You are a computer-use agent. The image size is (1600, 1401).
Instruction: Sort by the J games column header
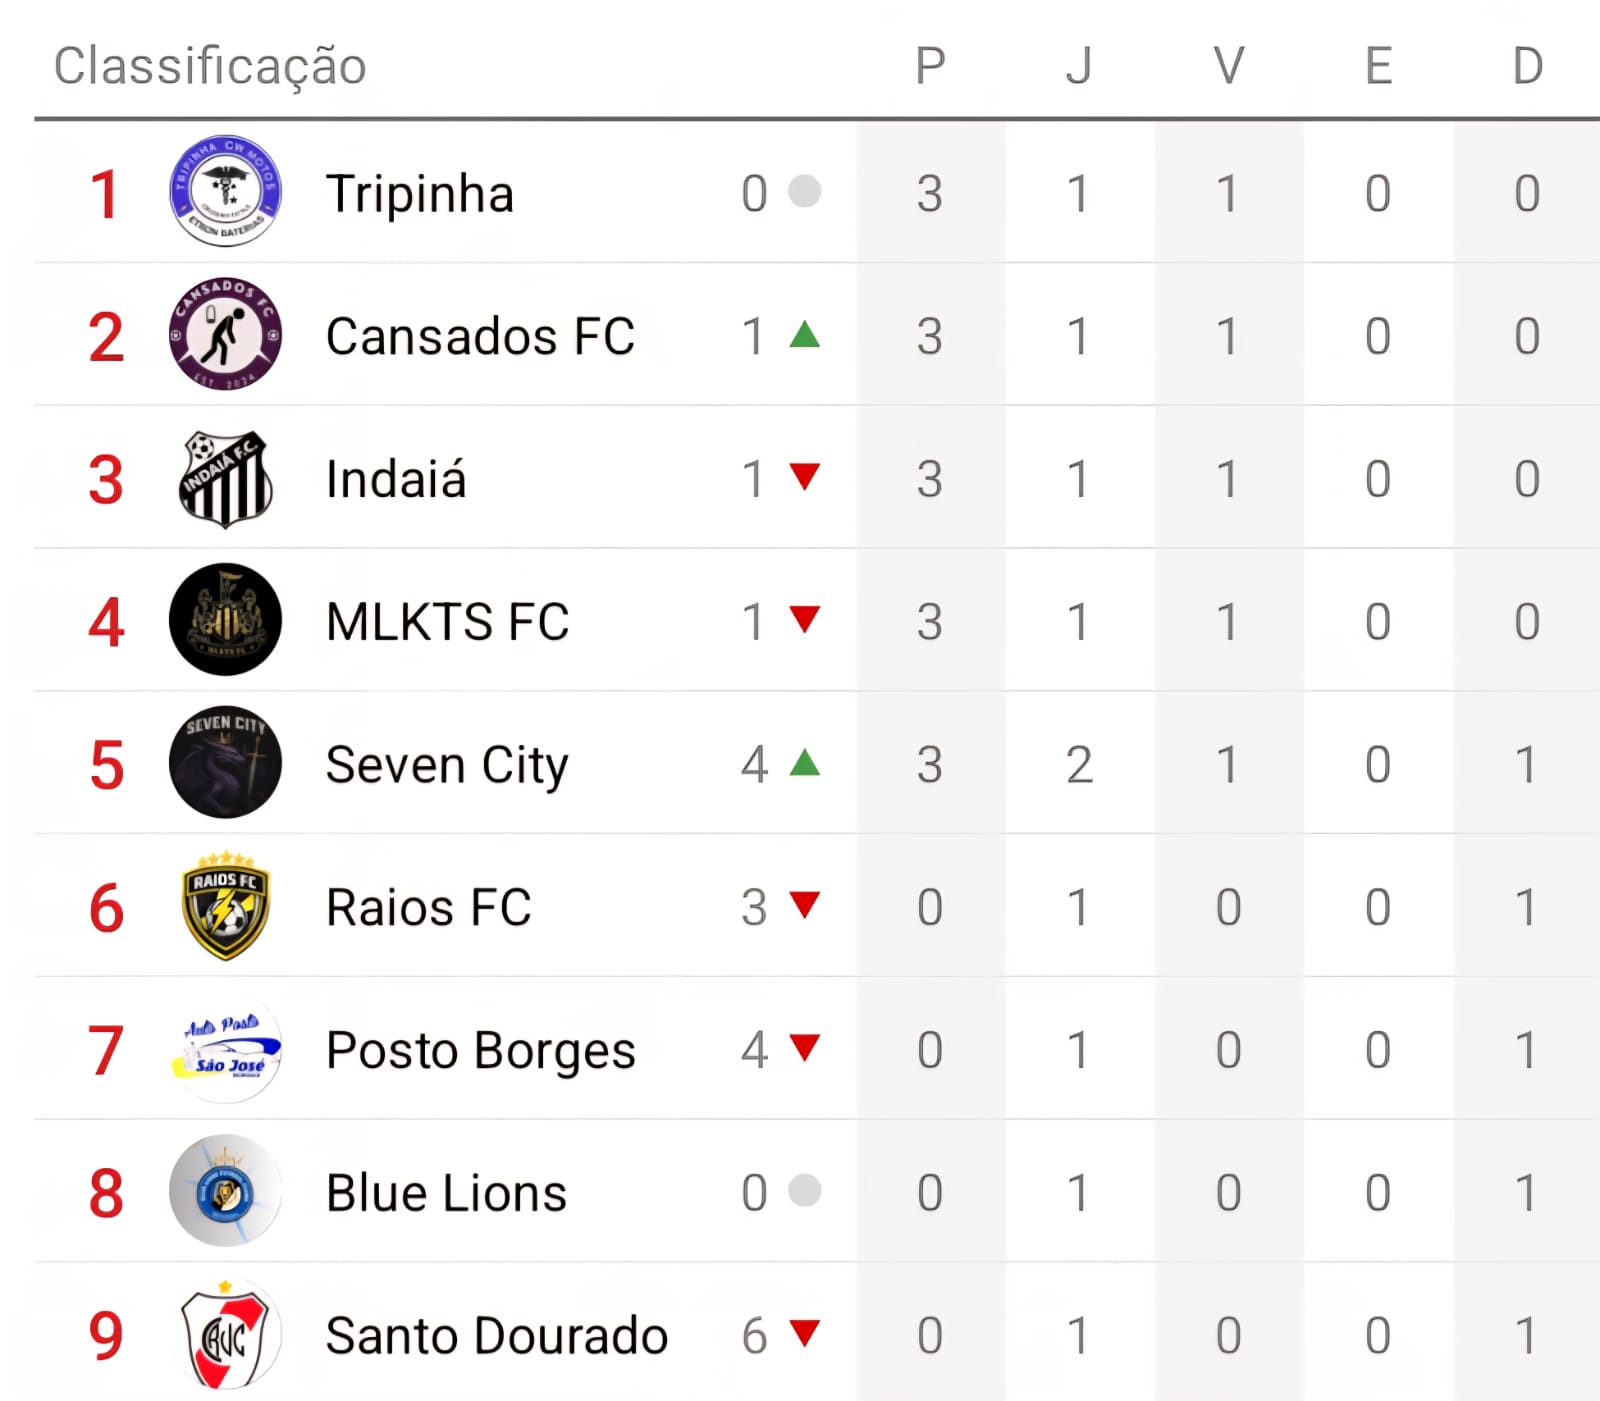1078,66
